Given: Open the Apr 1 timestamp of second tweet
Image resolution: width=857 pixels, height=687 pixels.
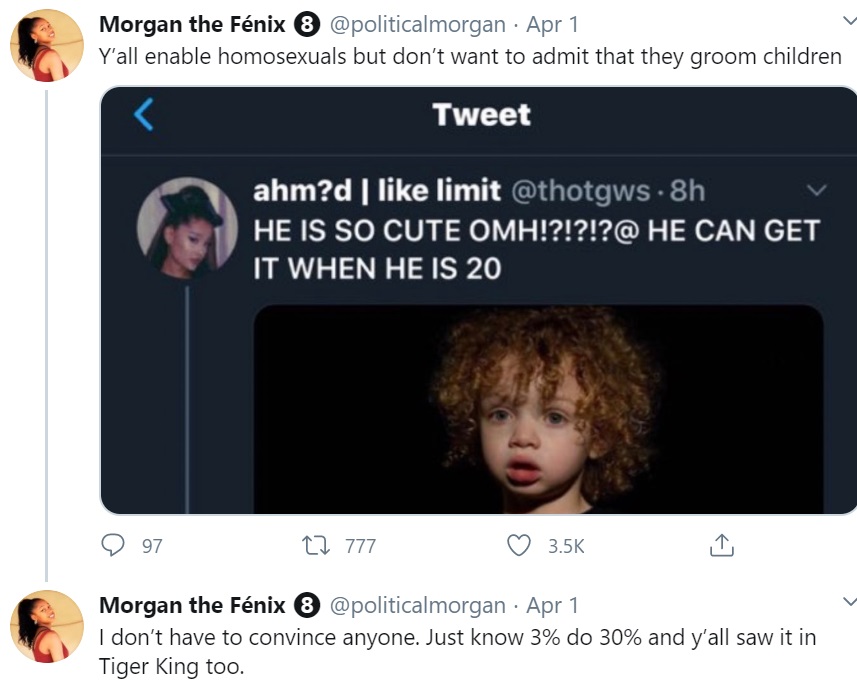Looking at the screenshot, I should click(552, 605).
